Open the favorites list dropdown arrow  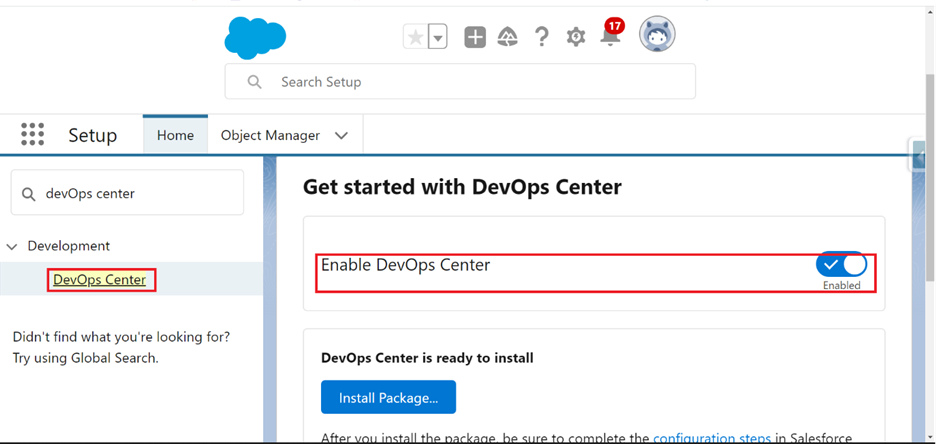(439, 39)
